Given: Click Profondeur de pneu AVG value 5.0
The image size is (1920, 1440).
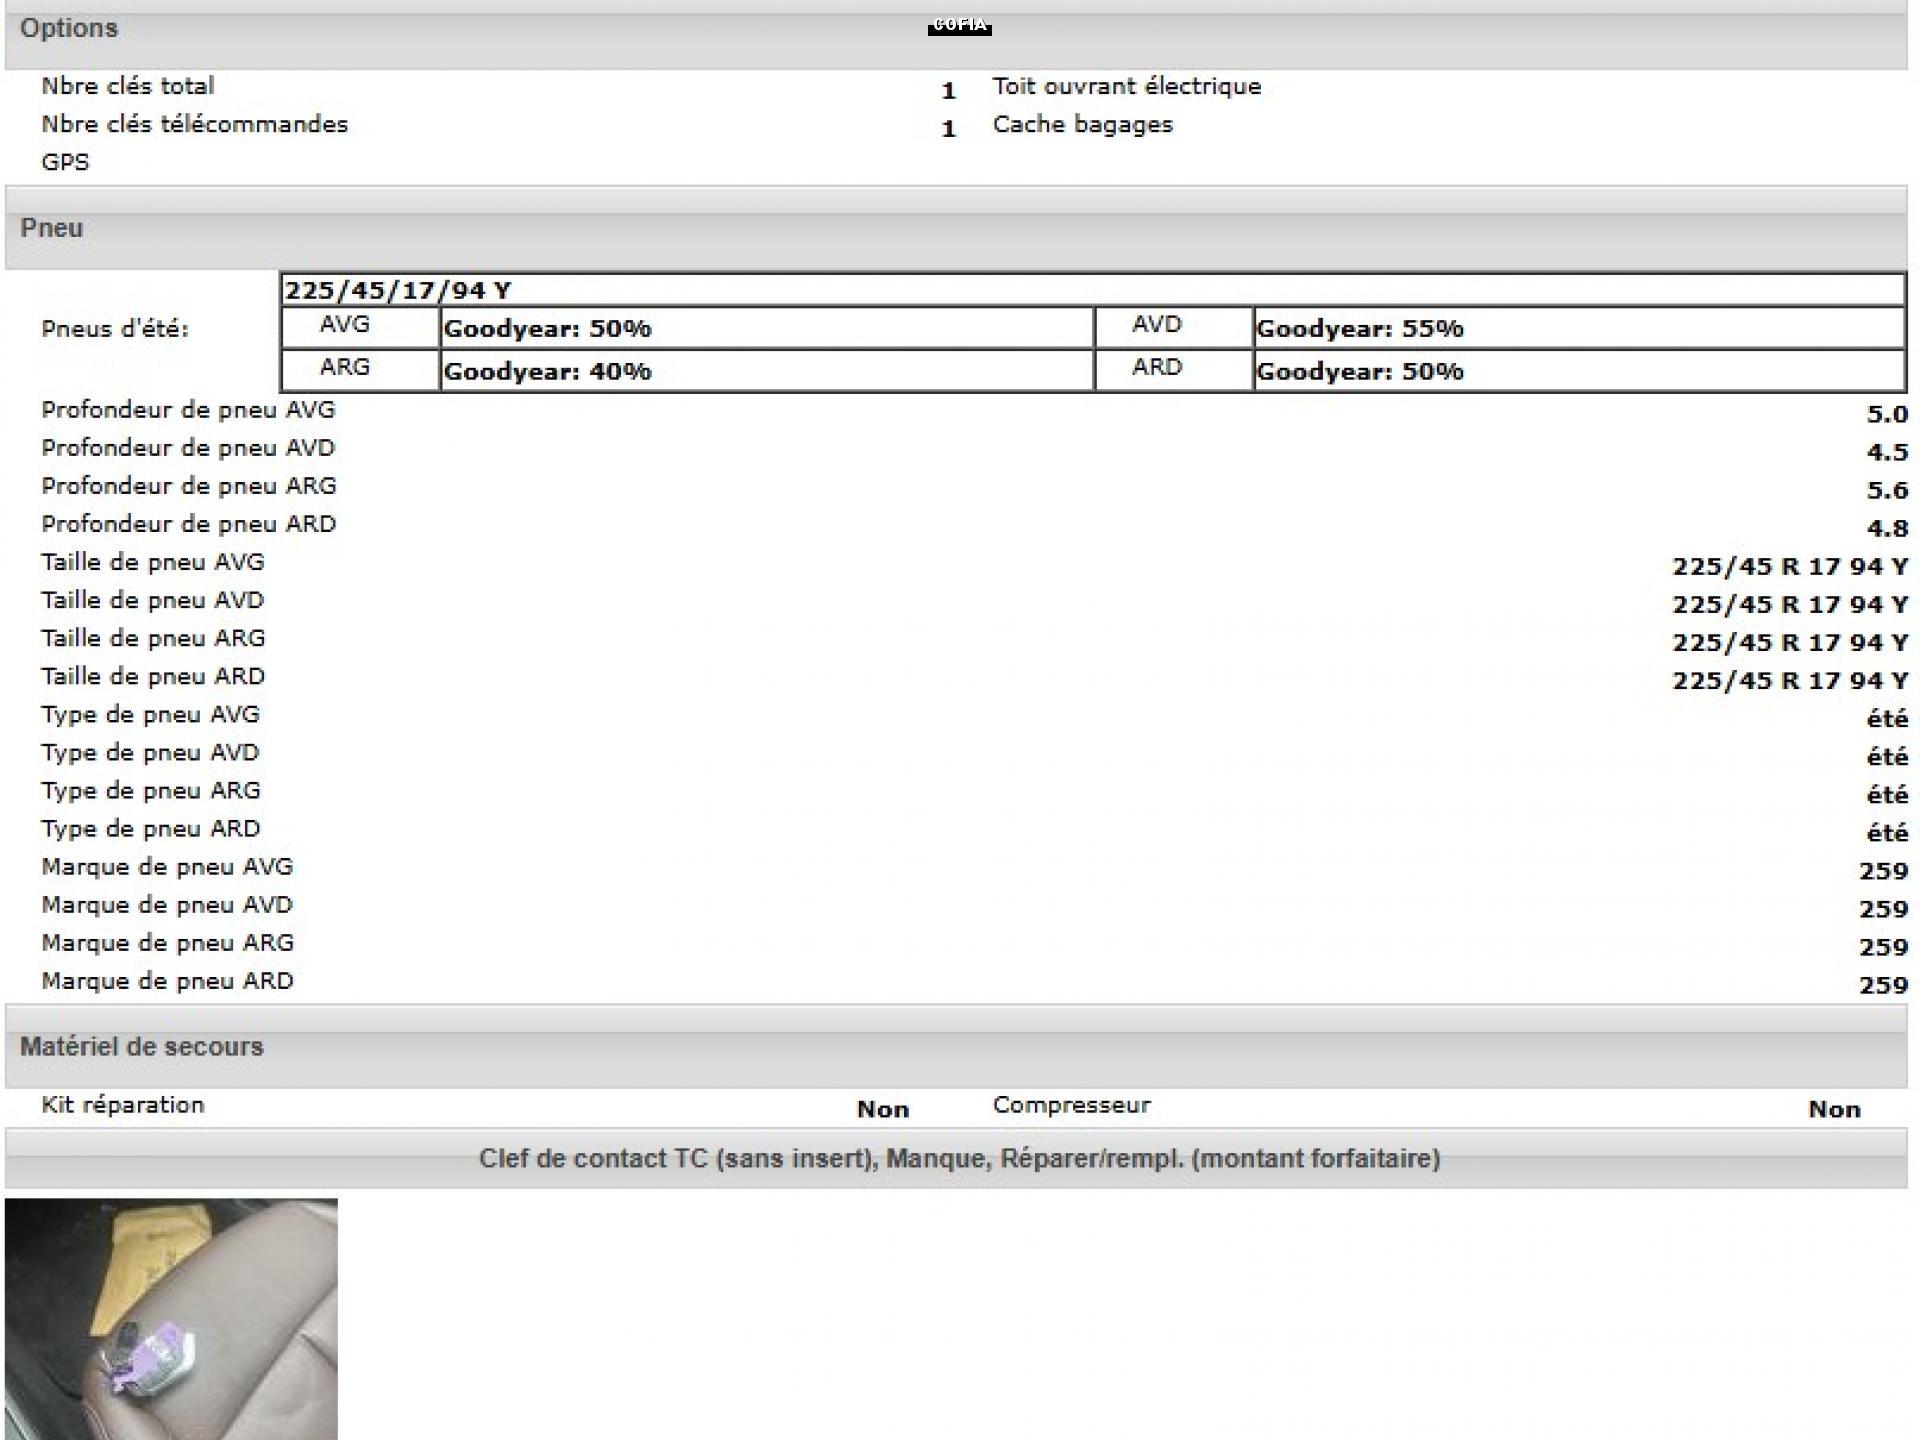Looking at the screenshot, I should [1886, 414].
